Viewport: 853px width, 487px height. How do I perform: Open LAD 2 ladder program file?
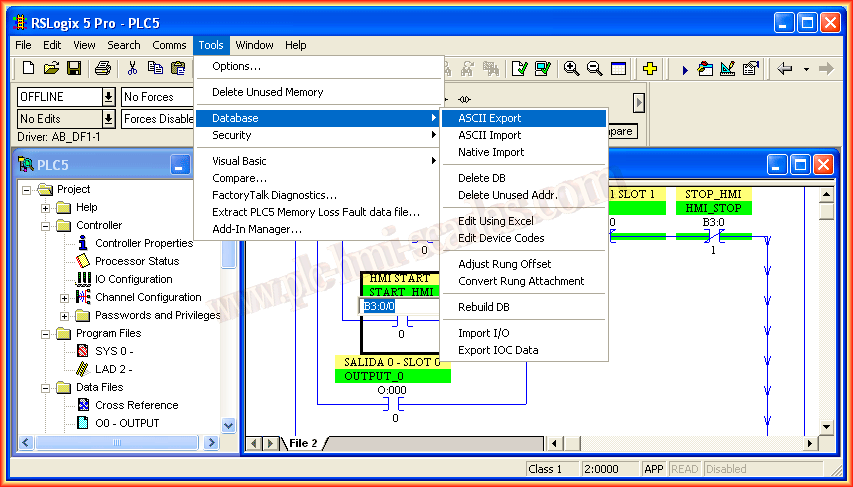[113, 369]
